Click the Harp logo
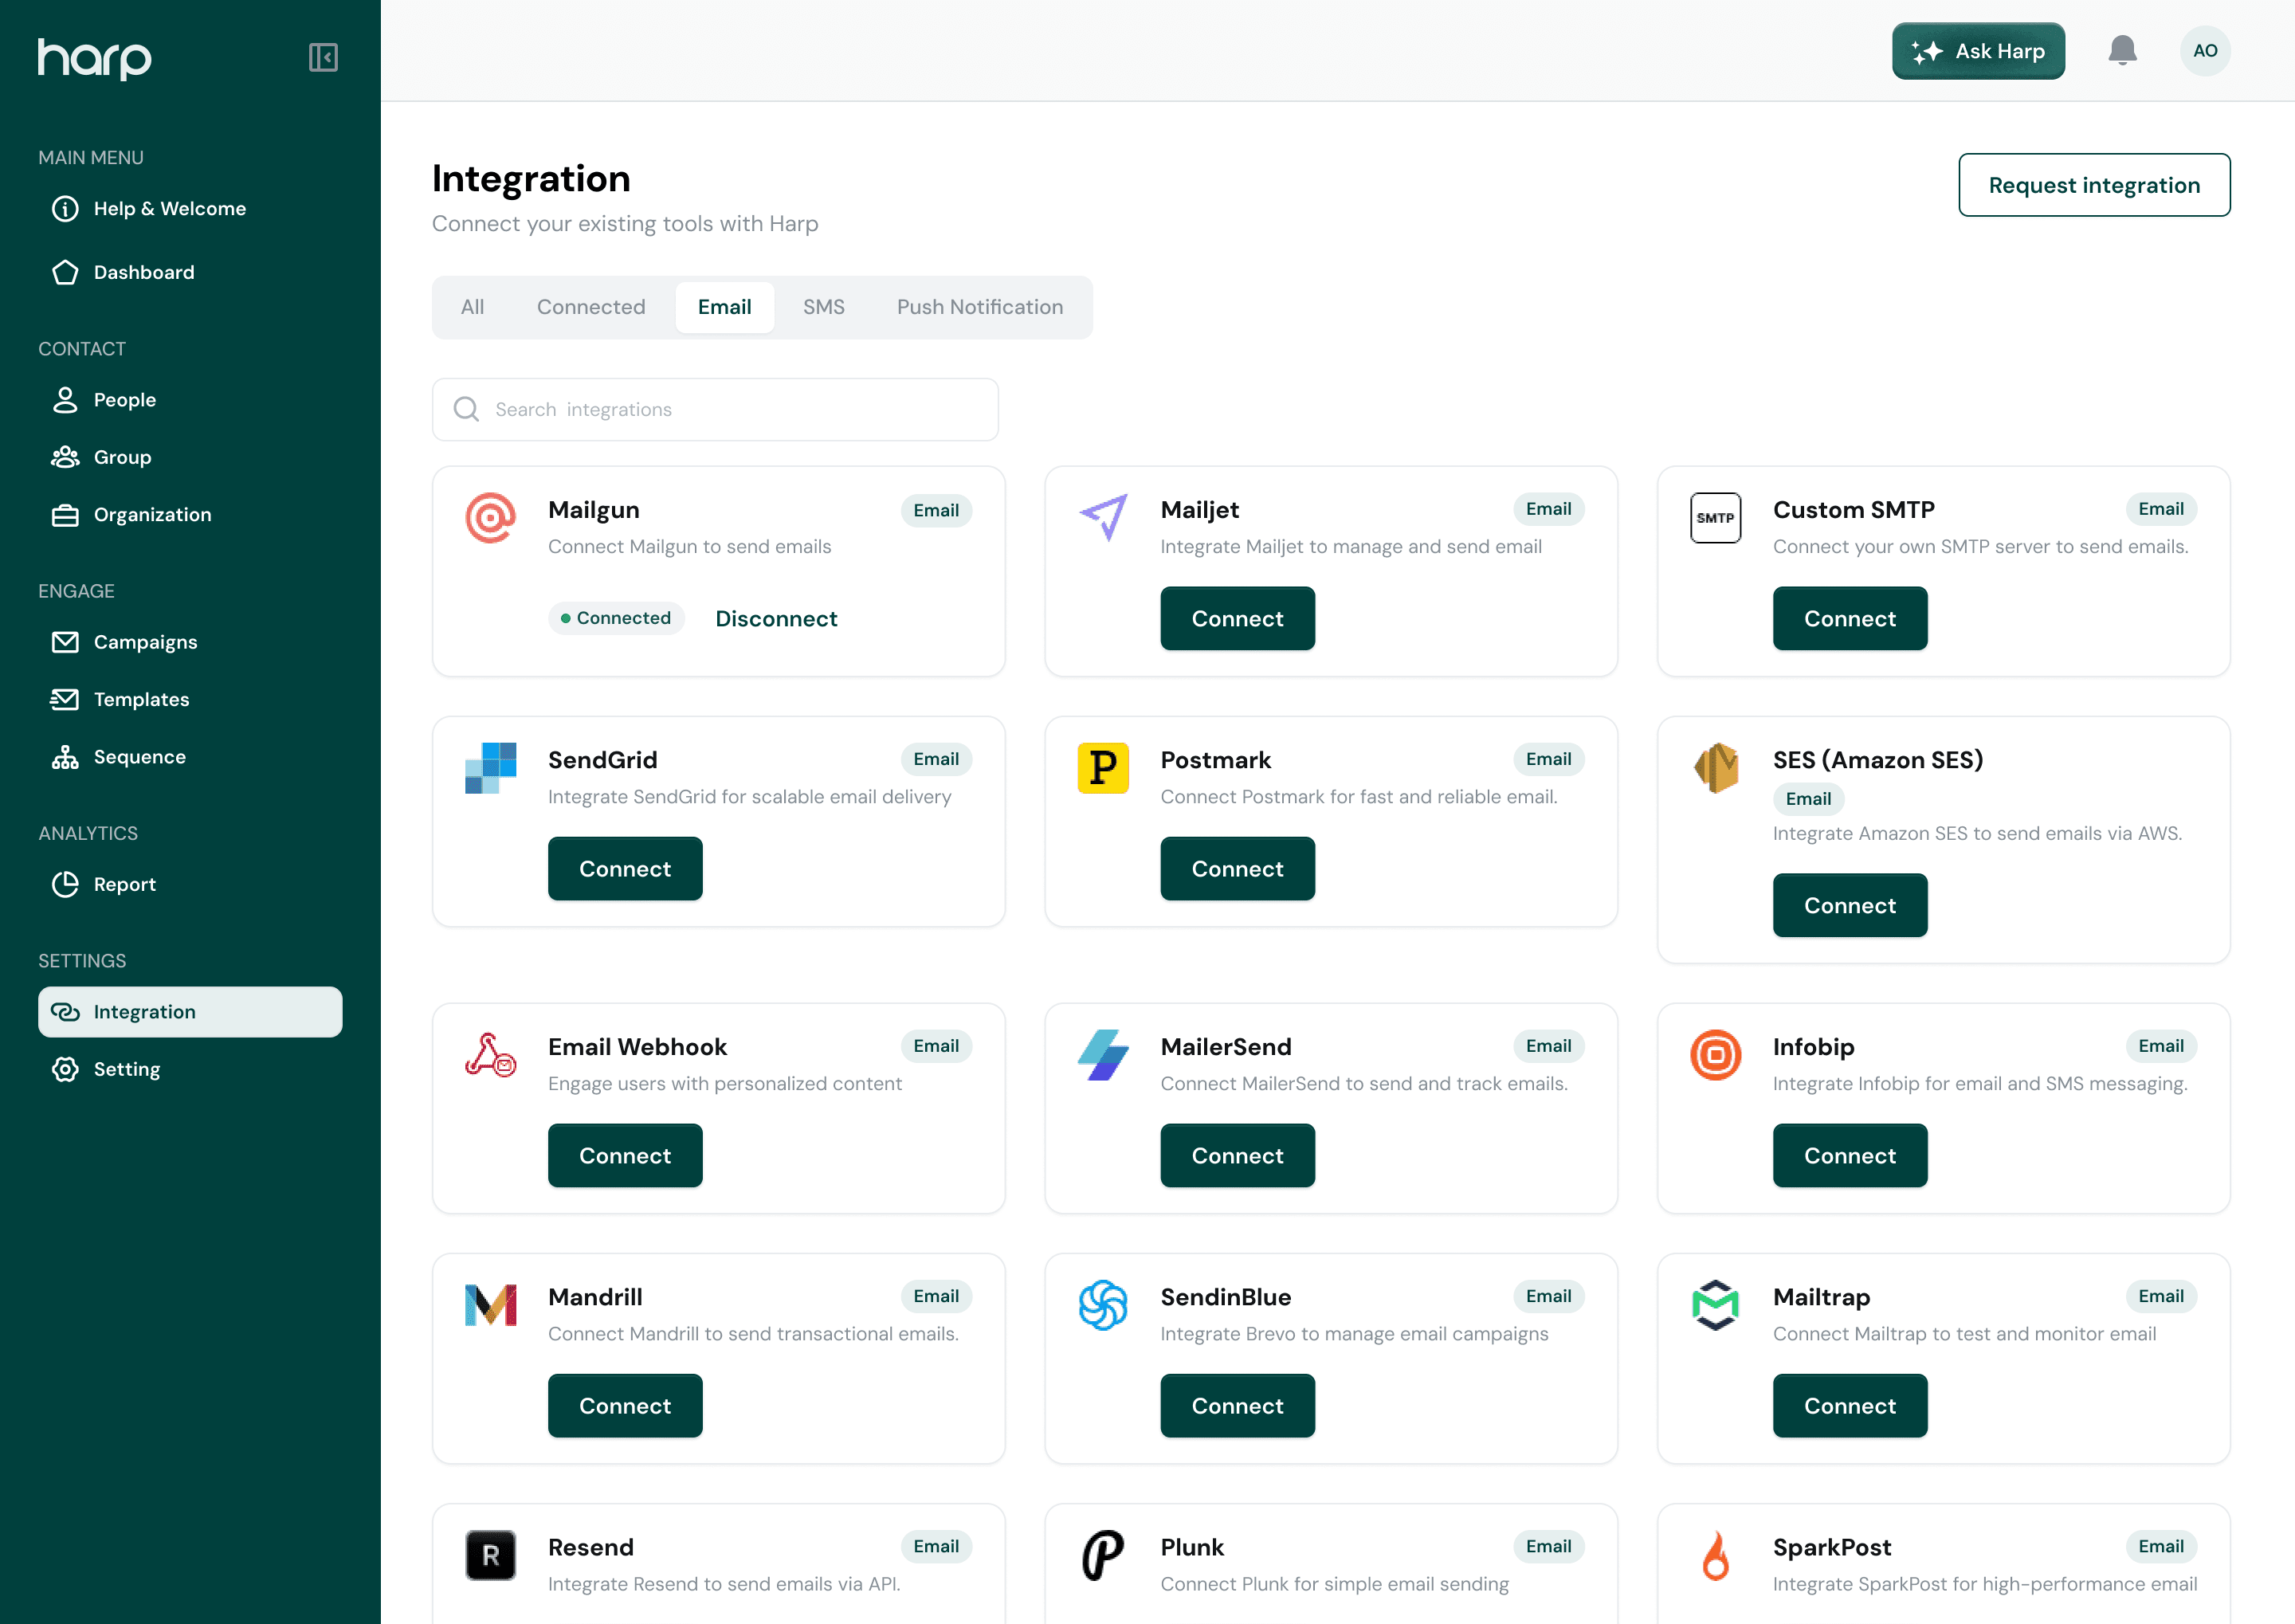 click(x=95, y=58)
